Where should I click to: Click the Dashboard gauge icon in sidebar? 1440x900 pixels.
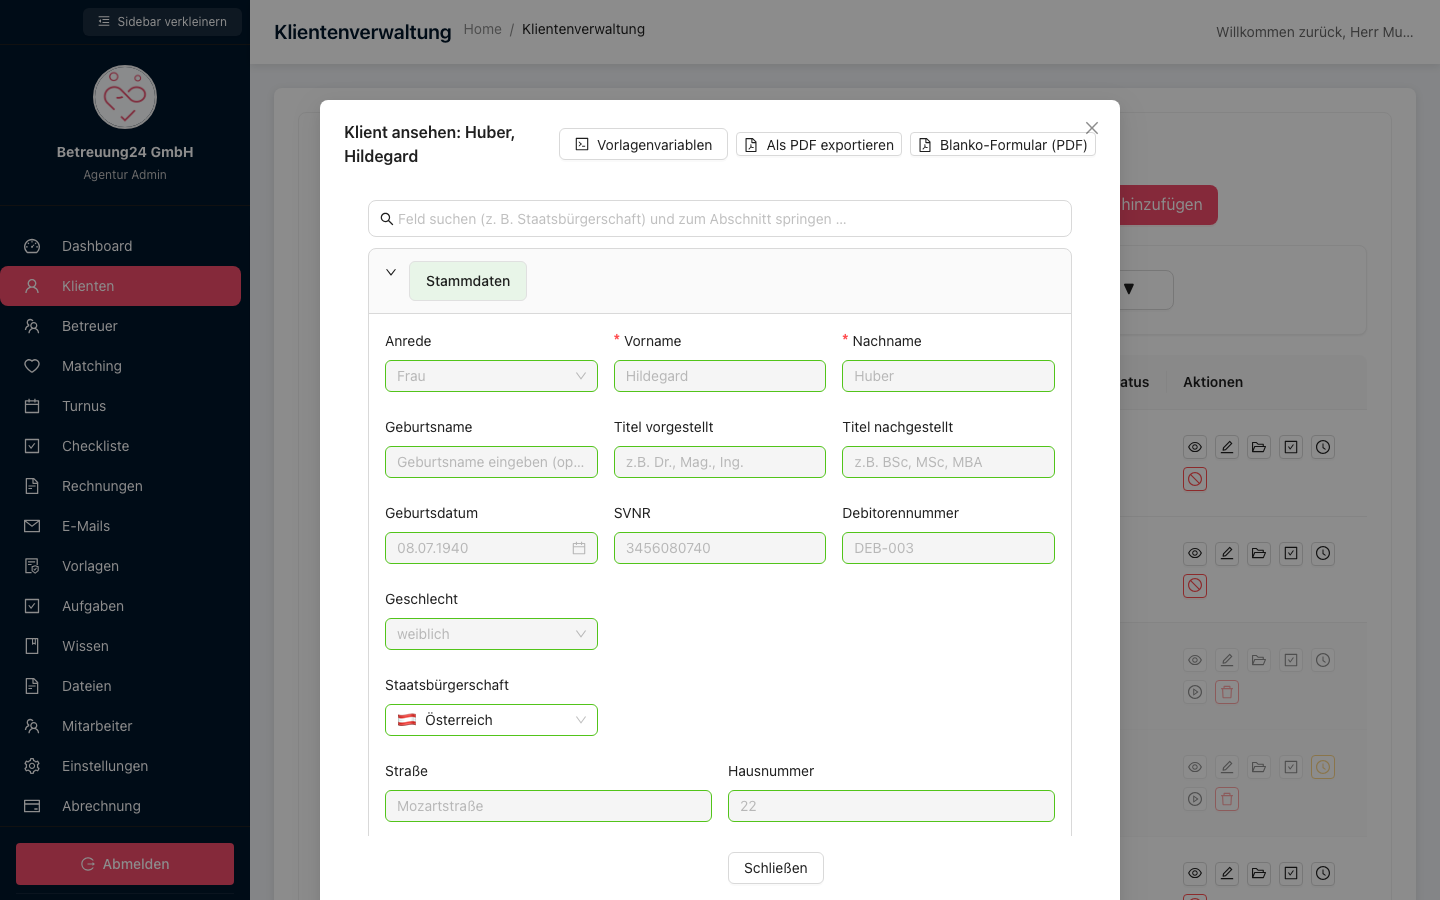pyautogui.click(x=32, y=246)
